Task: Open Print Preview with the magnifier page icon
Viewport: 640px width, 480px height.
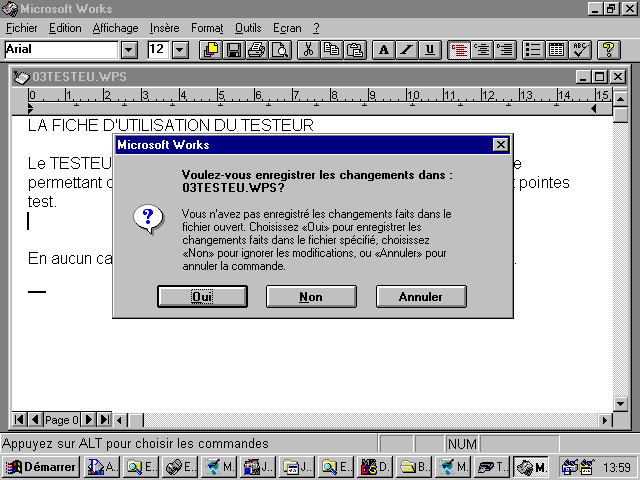Action: tap(280, 50)
